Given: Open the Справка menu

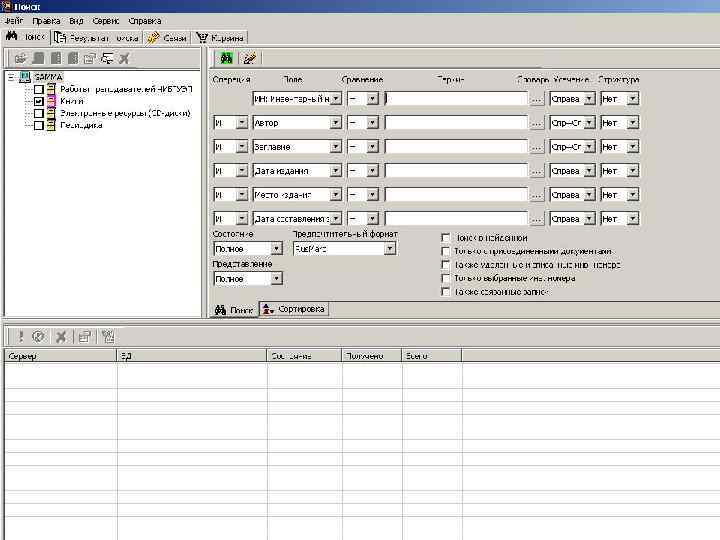Looking at the screenshot, I should pyautogui.click(x=145, y=21).
